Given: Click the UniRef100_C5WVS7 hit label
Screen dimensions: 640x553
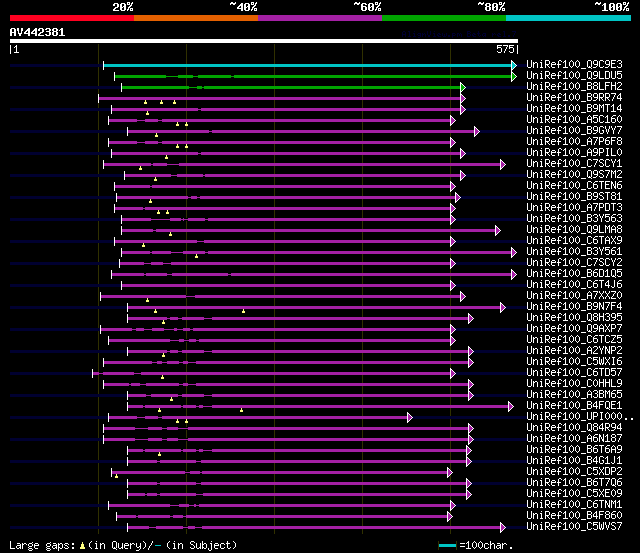Looking at the screenshot, I should pos(574,527).
